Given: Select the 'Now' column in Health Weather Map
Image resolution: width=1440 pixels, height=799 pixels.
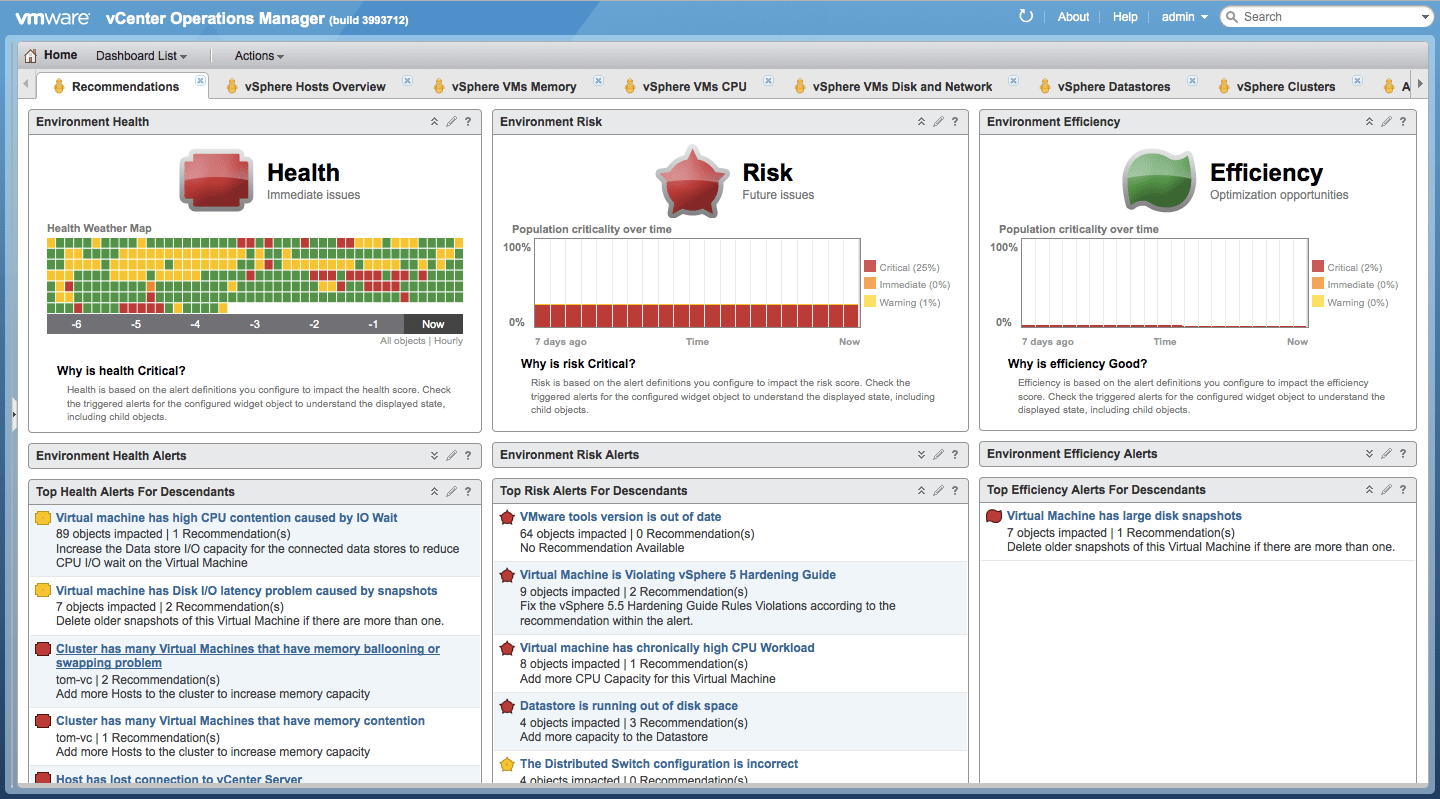Looking at the screenshot, I should pyautogui.click(x=433, y=324).
